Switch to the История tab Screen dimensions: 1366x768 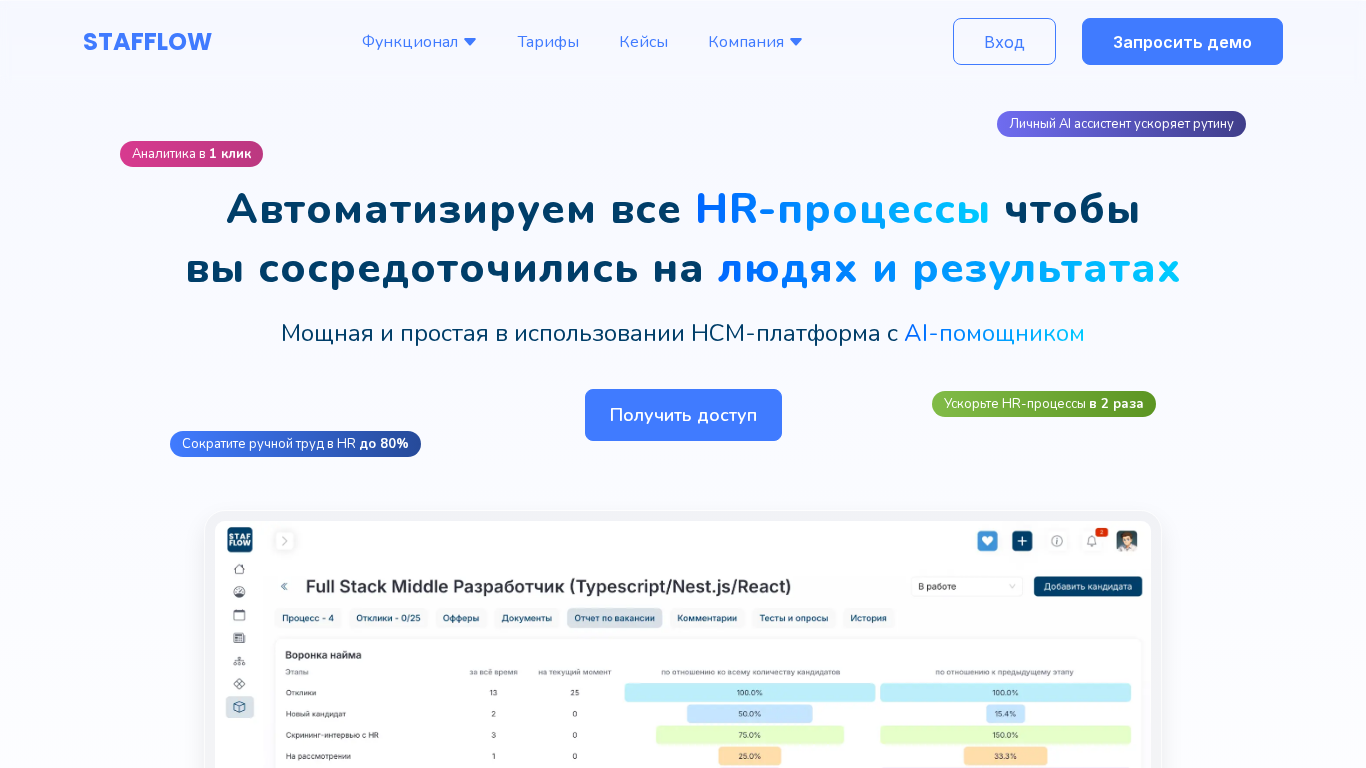[868, 618]
